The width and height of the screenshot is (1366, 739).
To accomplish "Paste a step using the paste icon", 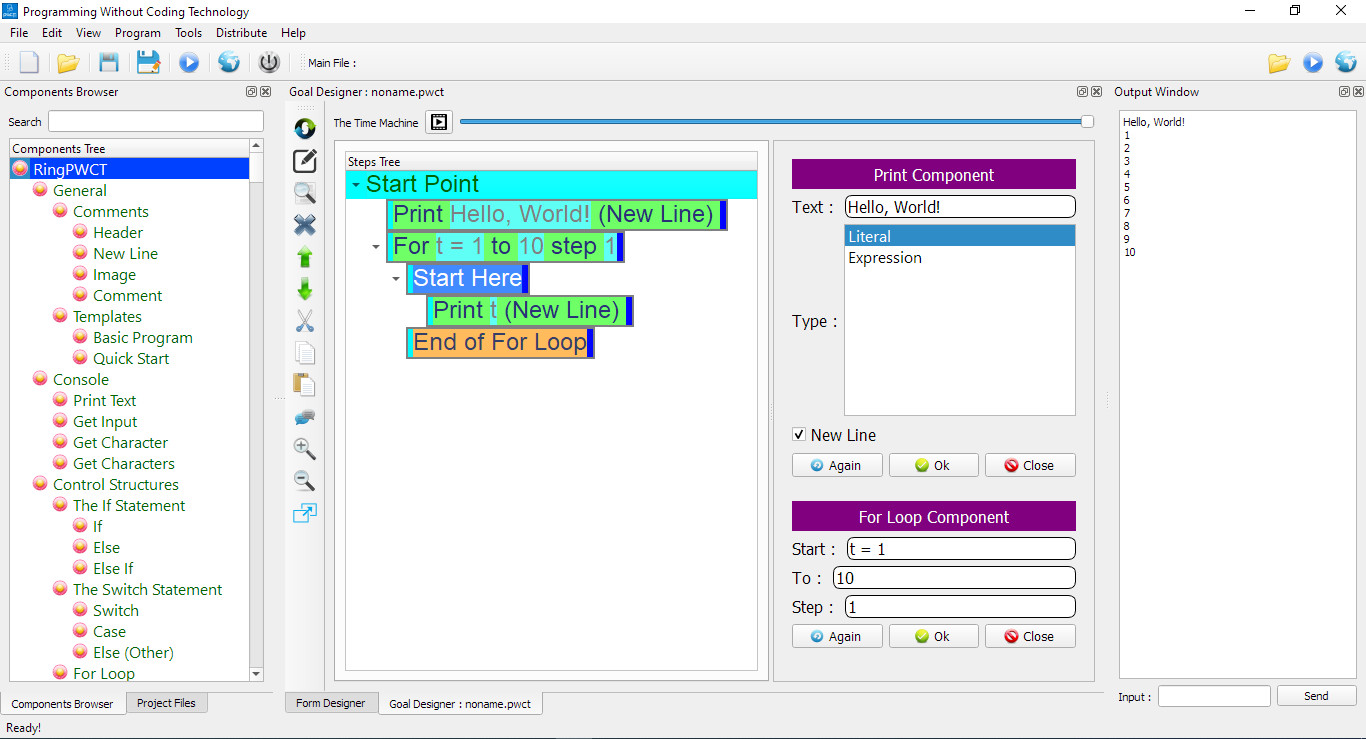I will click(304, 385).
